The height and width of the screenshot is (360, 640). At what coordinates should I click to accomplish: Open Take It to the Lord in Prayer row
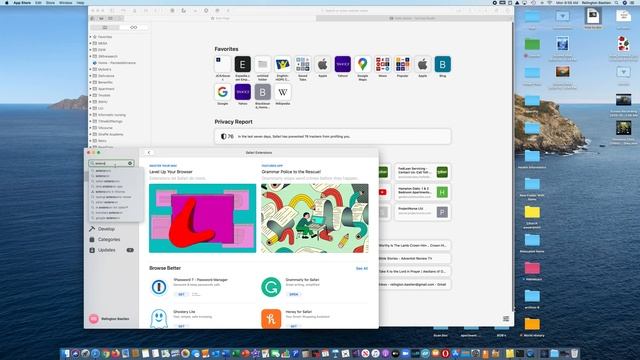(415, 271)
